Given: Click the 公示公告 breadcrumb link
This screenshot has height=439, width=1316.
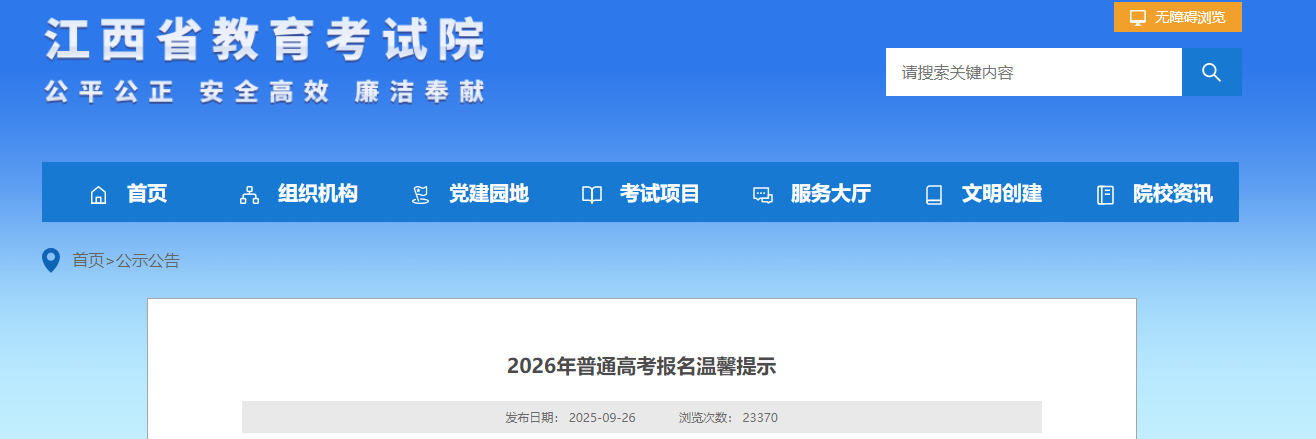Looking at the screenshot, I should (148, 261).
